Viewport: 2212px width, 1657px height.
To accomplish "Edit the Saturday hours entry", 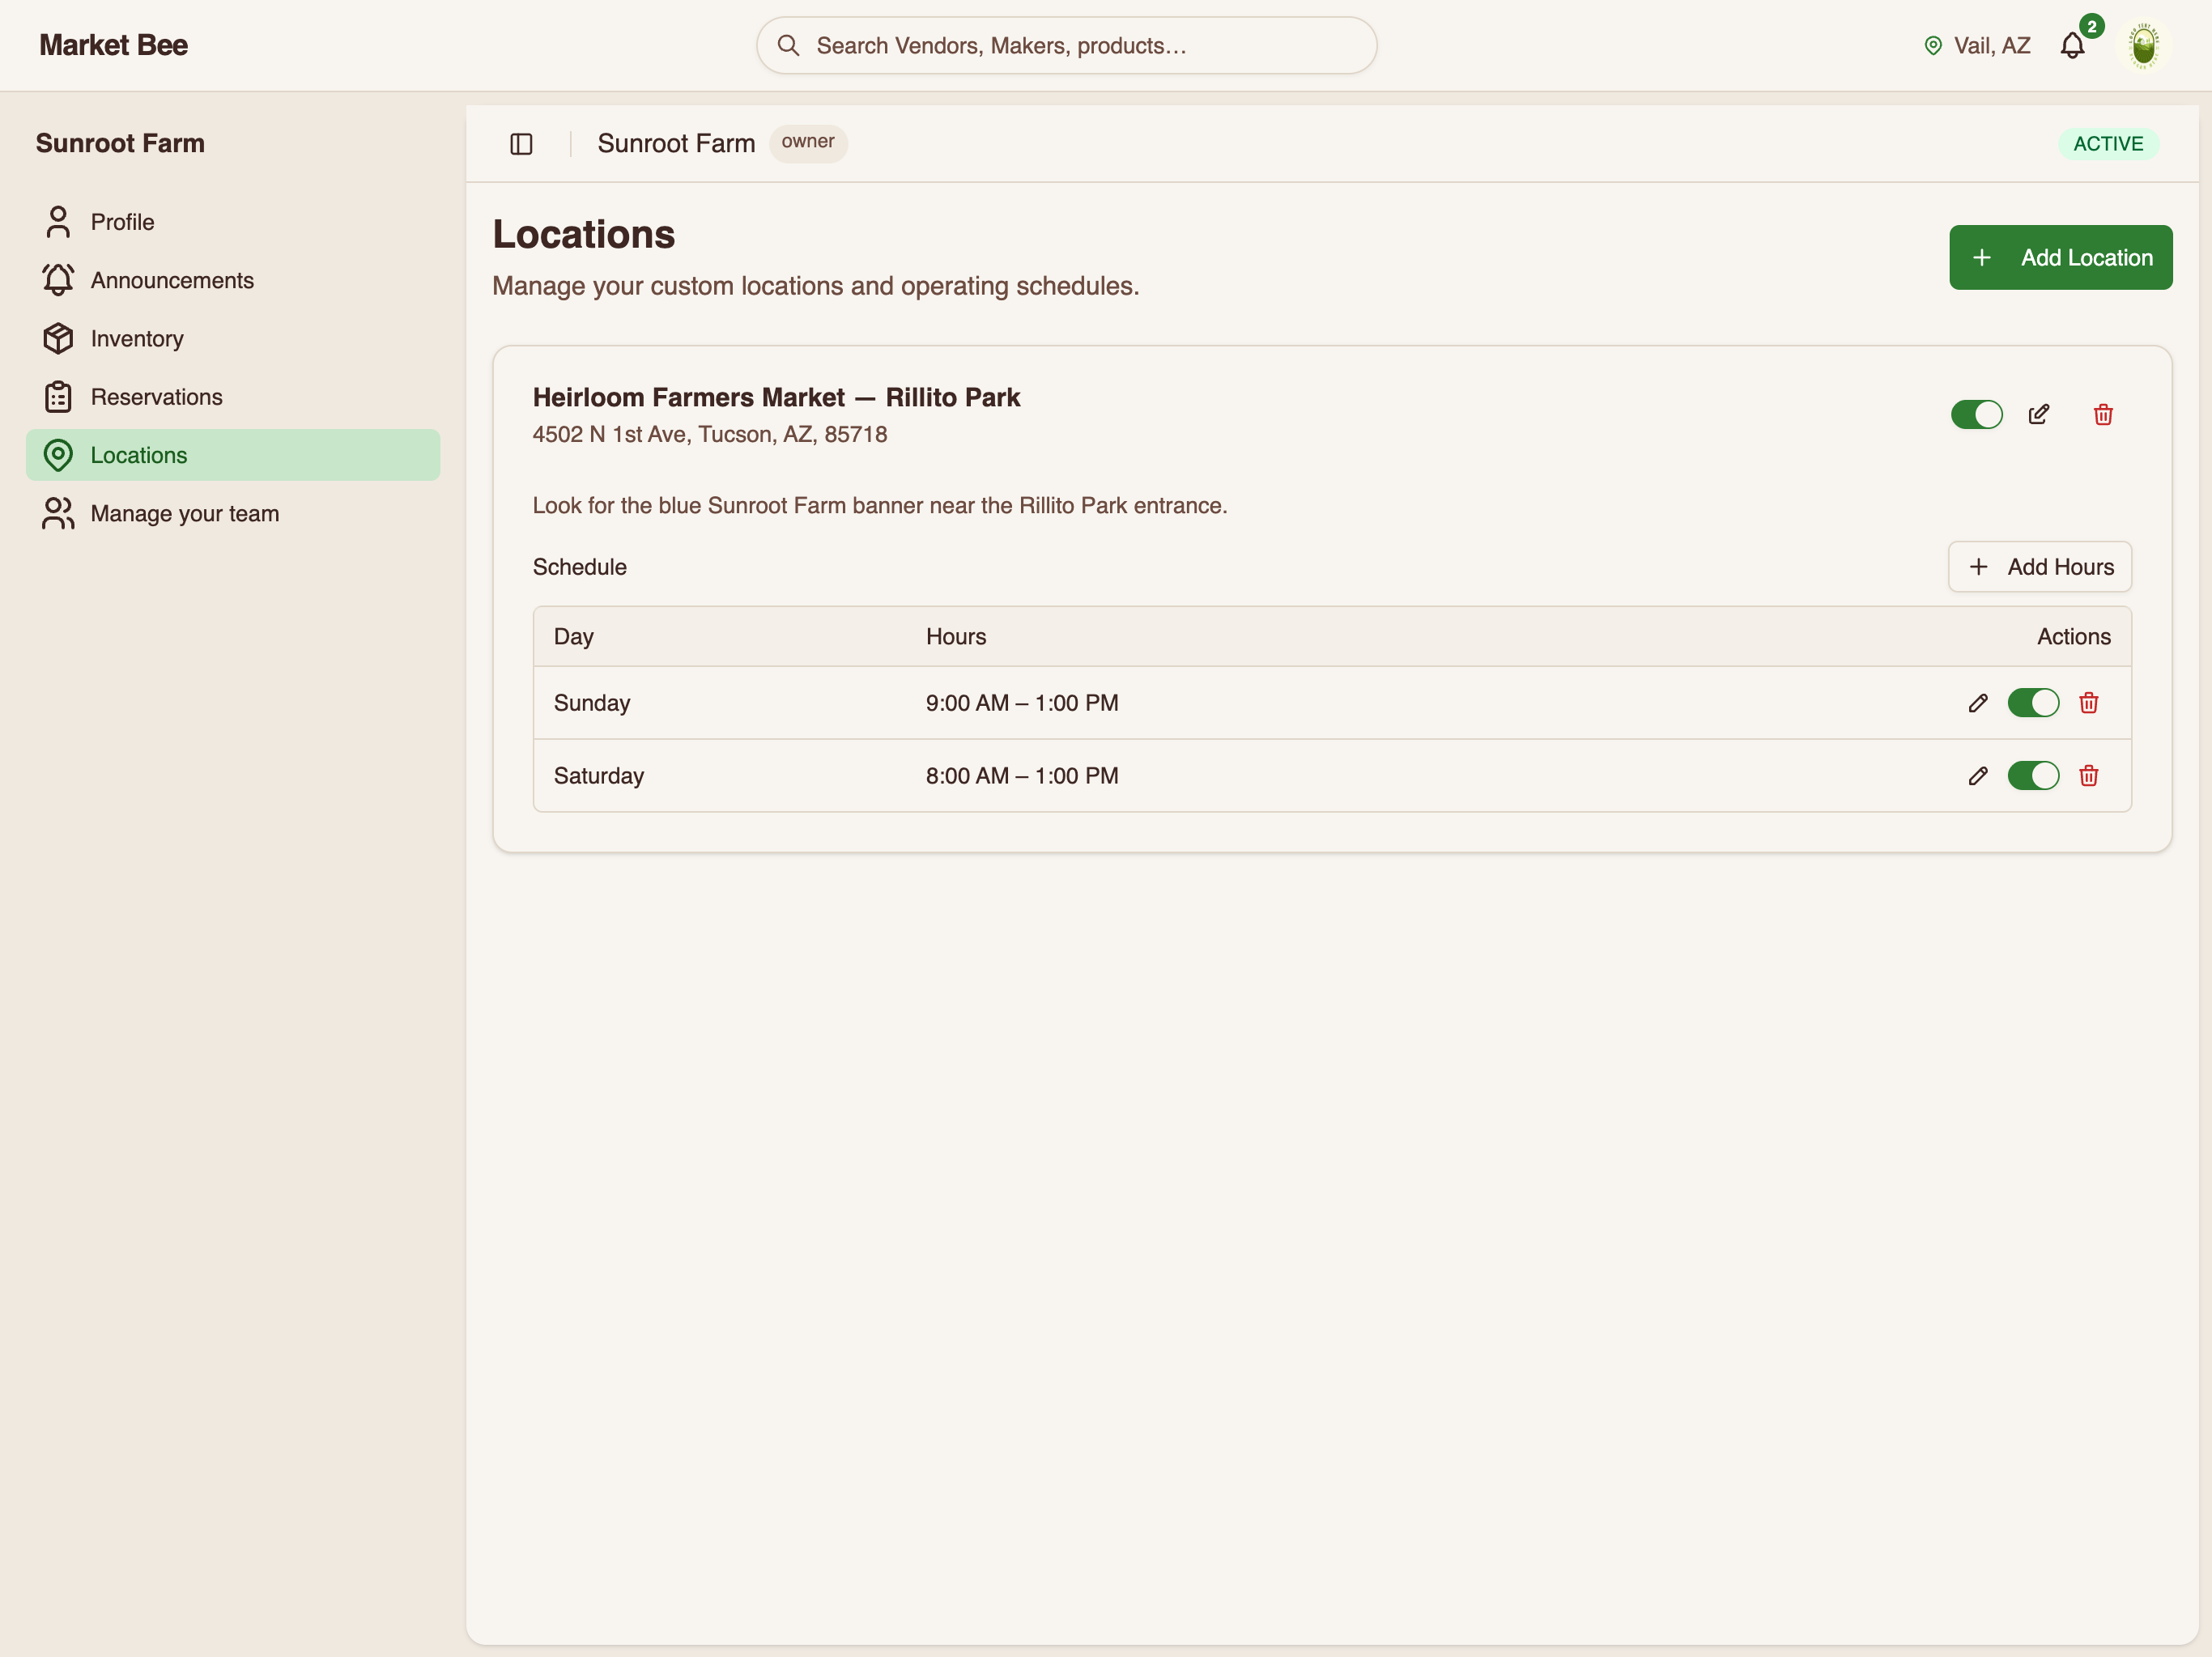I will click(x=1977, y=776).
